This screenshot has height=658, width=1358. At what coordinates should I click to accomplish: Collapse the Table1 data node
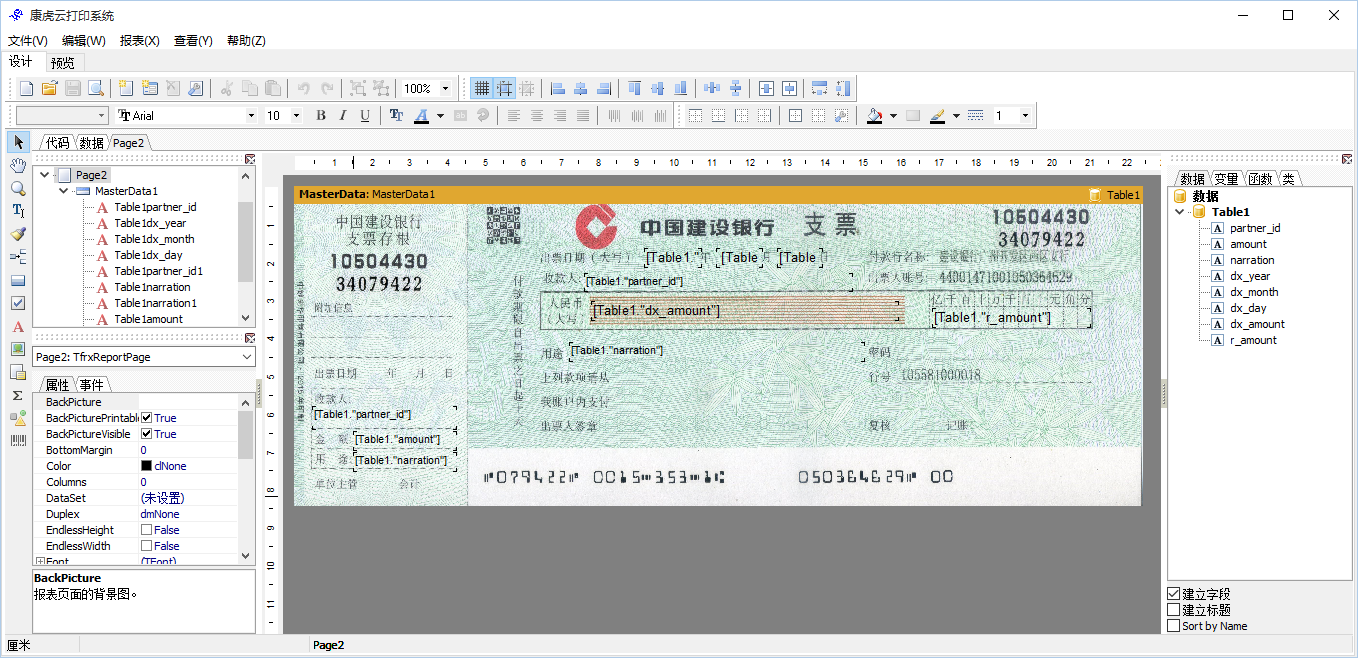point(1180,212)
